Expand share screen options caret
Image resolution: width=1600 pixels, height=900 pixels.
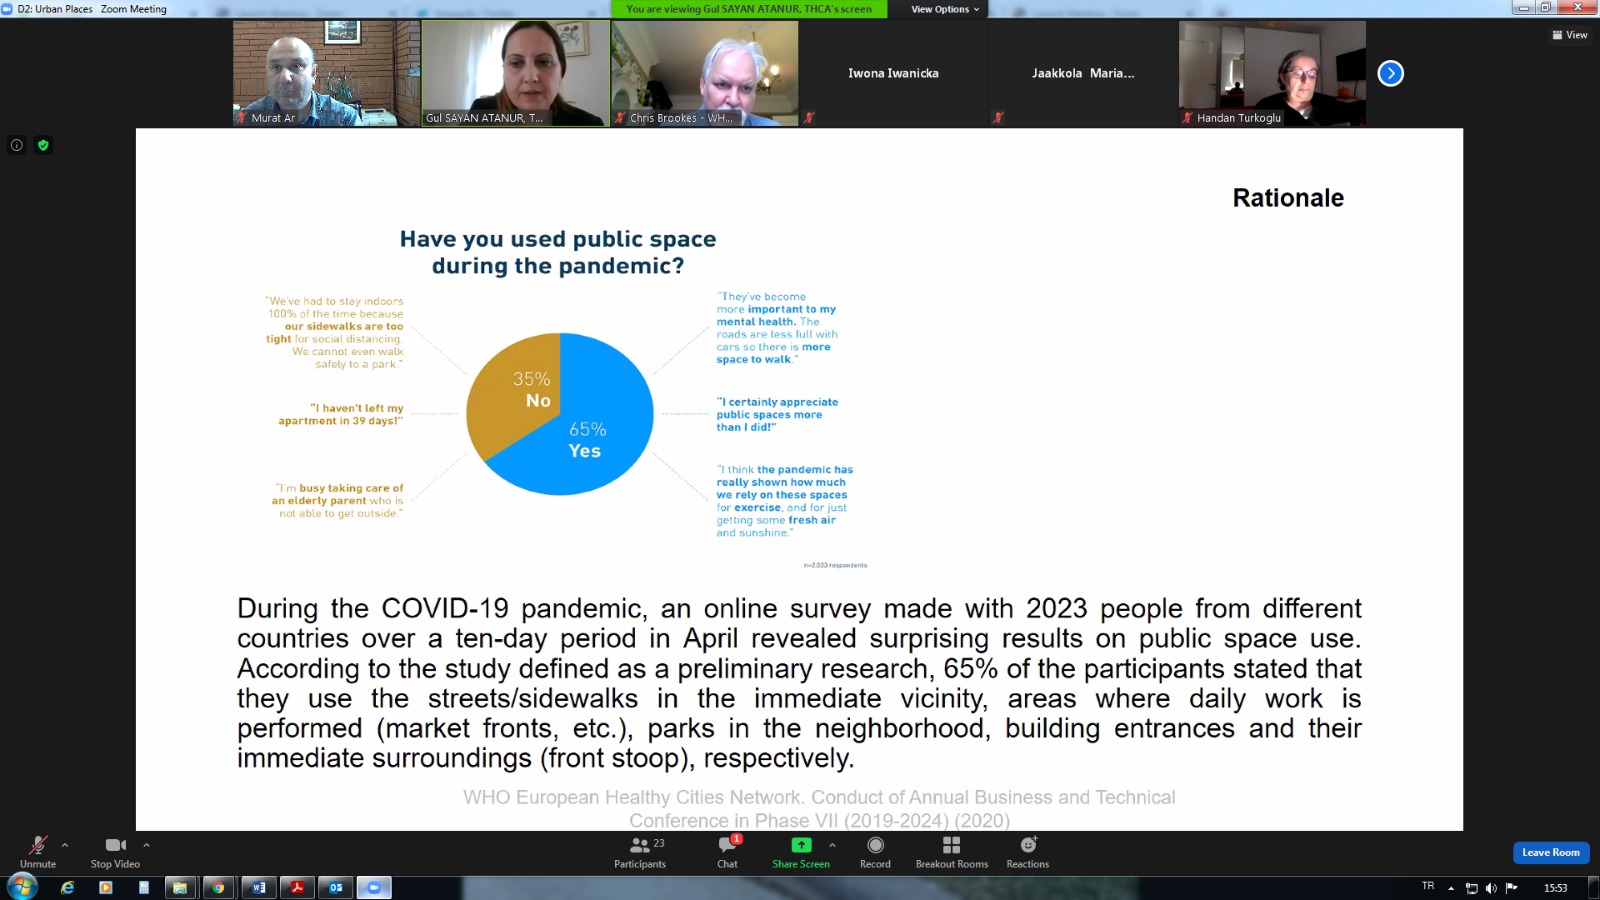click(x=832, y=845)
